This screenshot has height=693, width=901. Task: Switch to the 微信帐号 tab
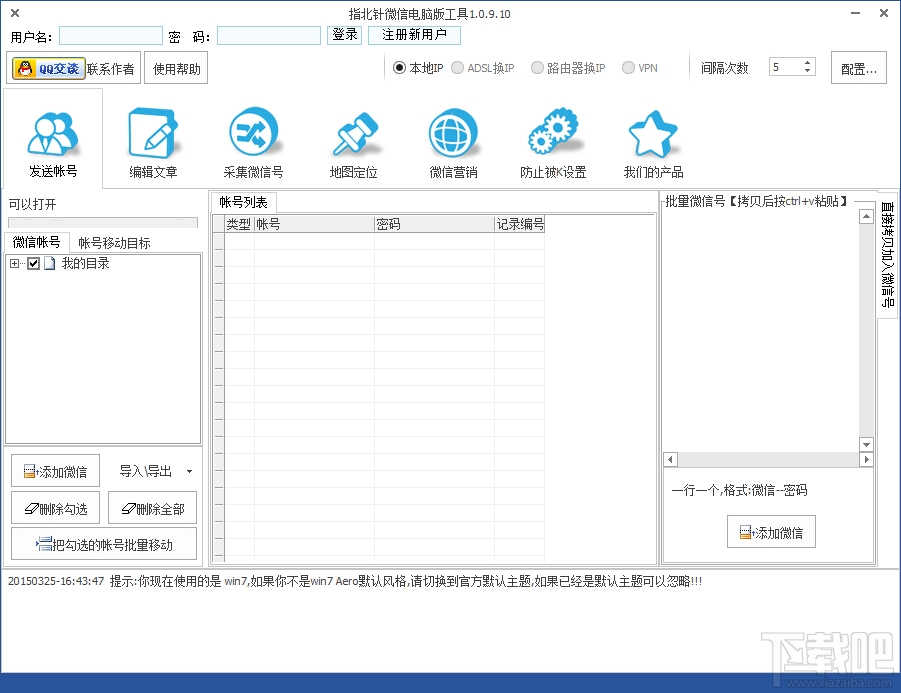(x=37, y=242)
